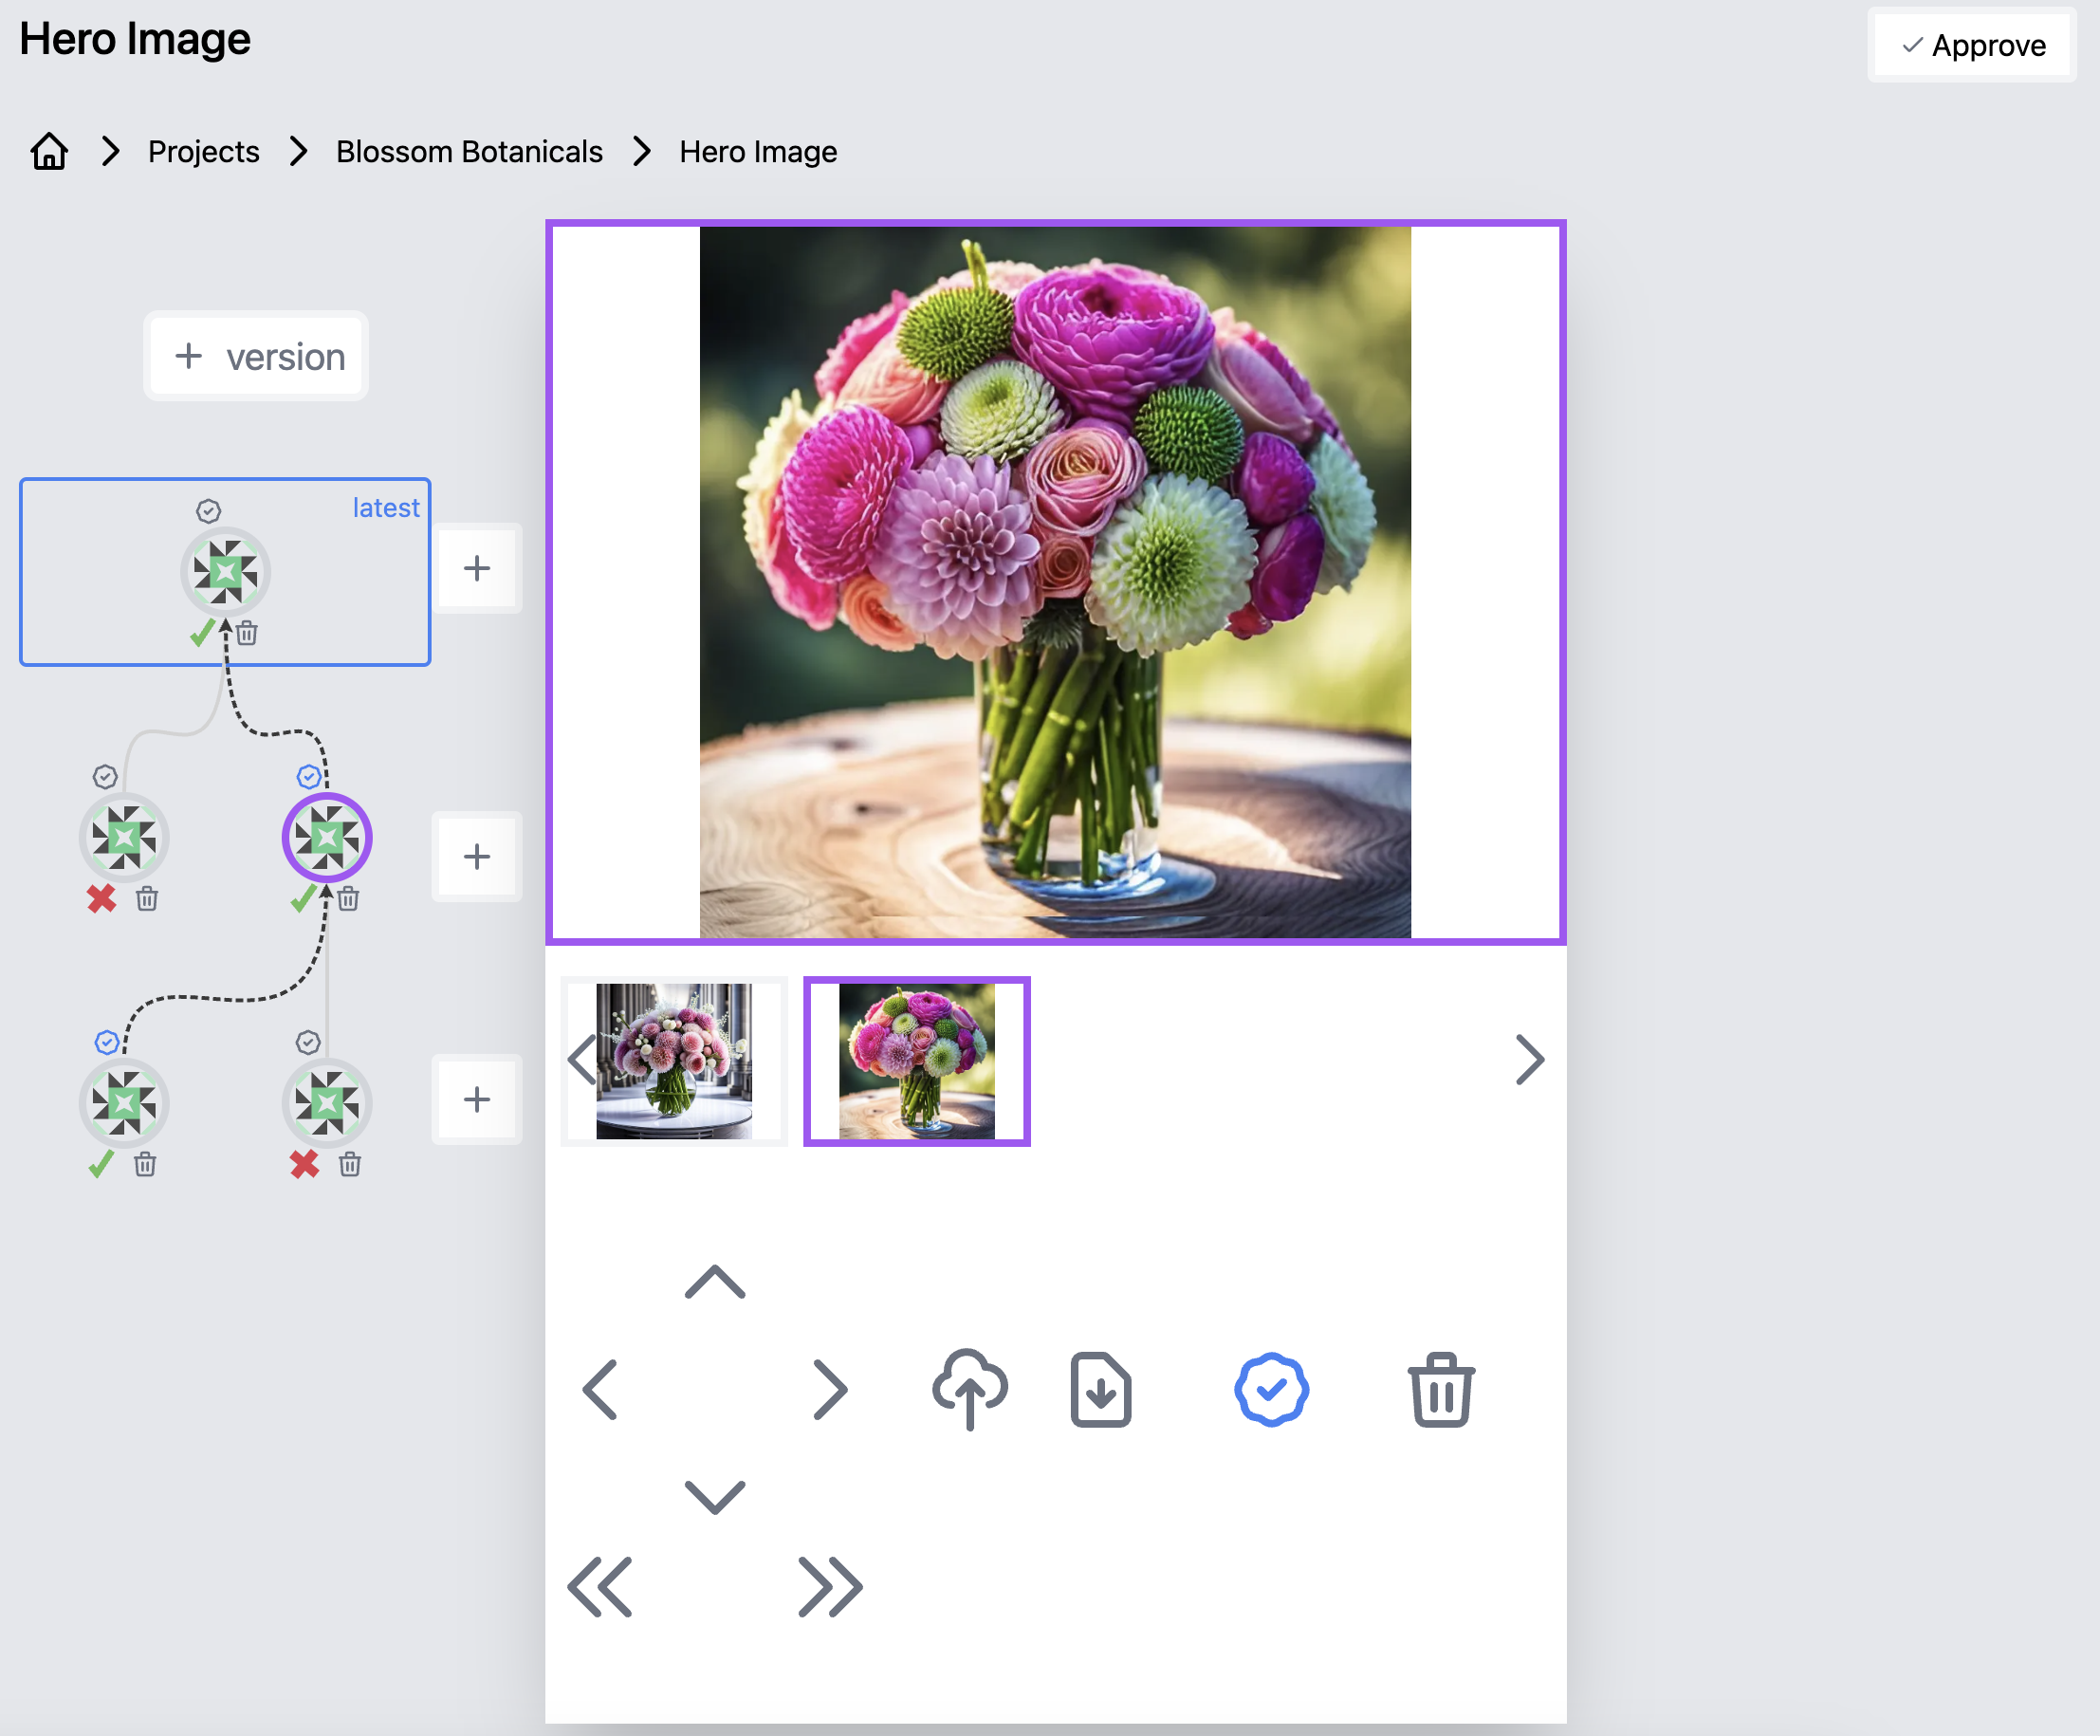The image size is (2100, 1736).
Task: Click green checkmark under latest node
Action: (x=202, y=632)
